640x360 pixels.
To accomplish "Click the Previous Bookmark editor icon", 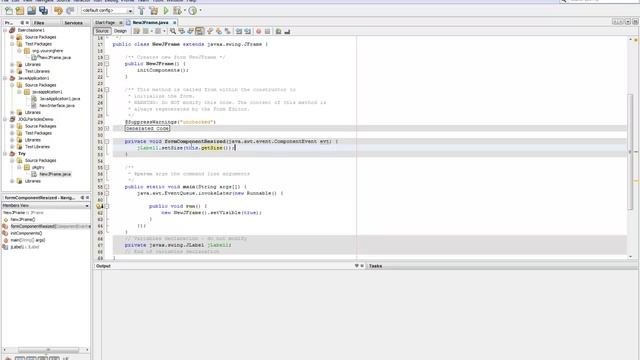I will [x=210, y=31].
